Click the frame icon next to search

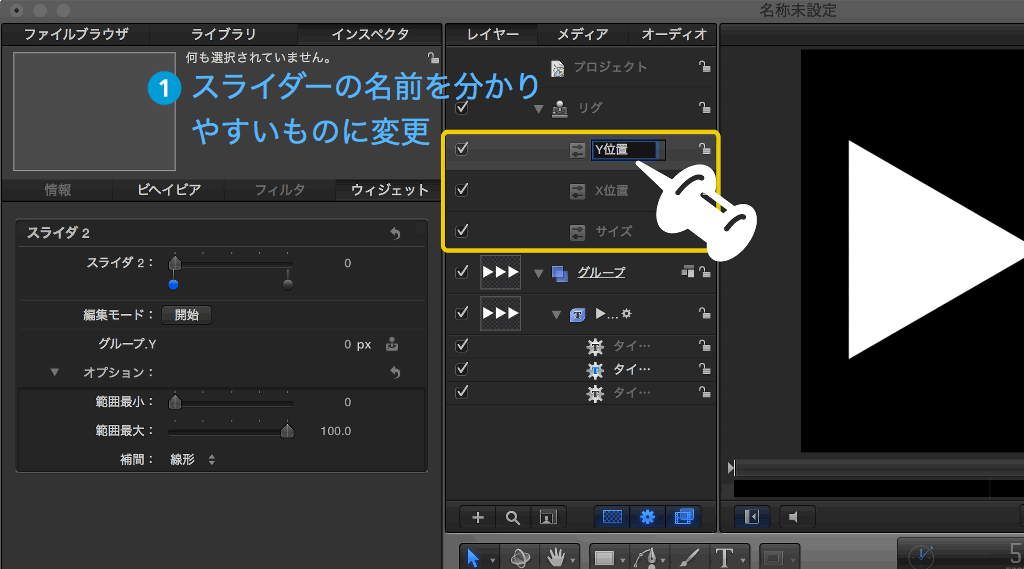(548, 517)
